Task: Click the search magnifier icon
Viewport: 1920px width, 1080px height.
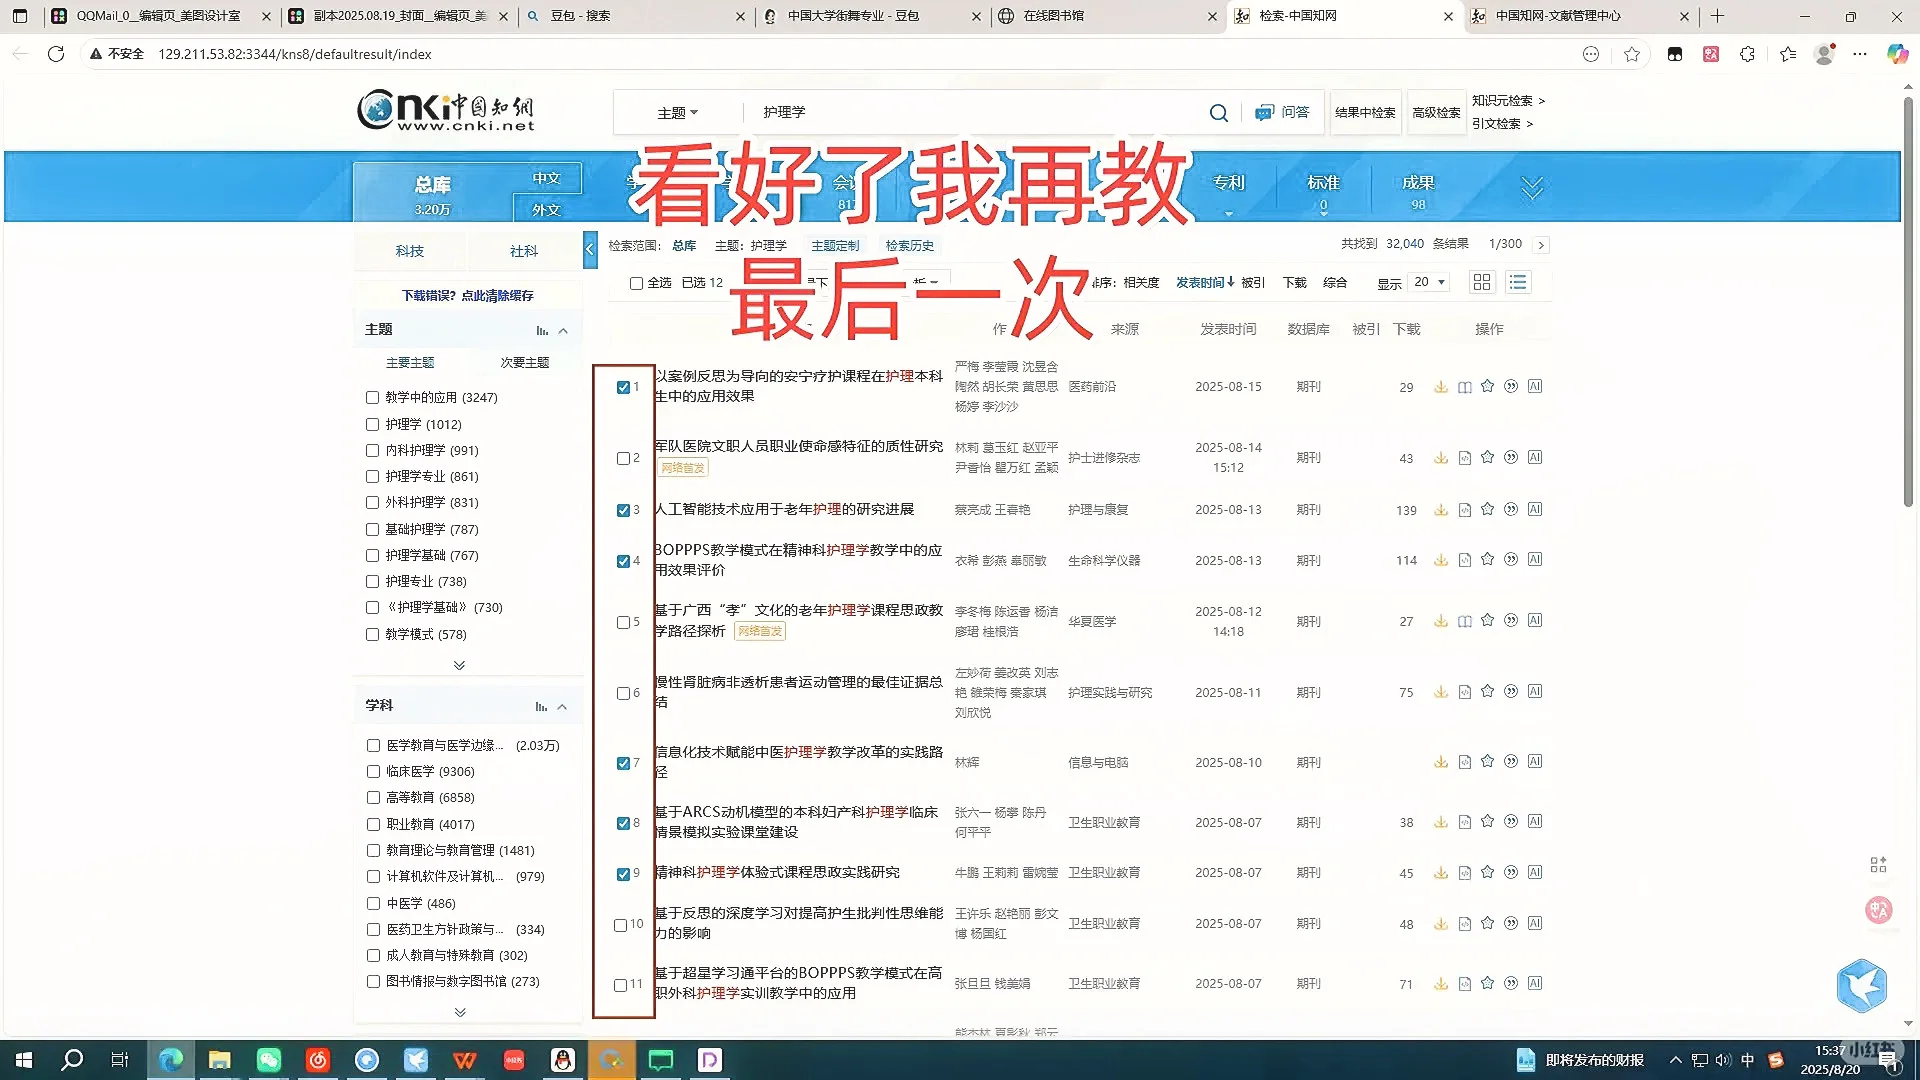Action: tap(1218, 112)
